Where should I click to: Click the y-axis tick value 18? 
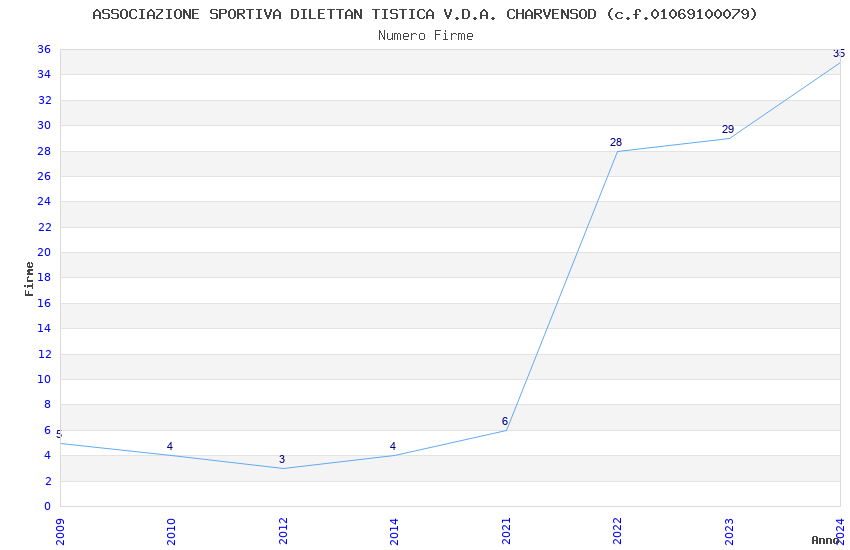tap(44, 277)
